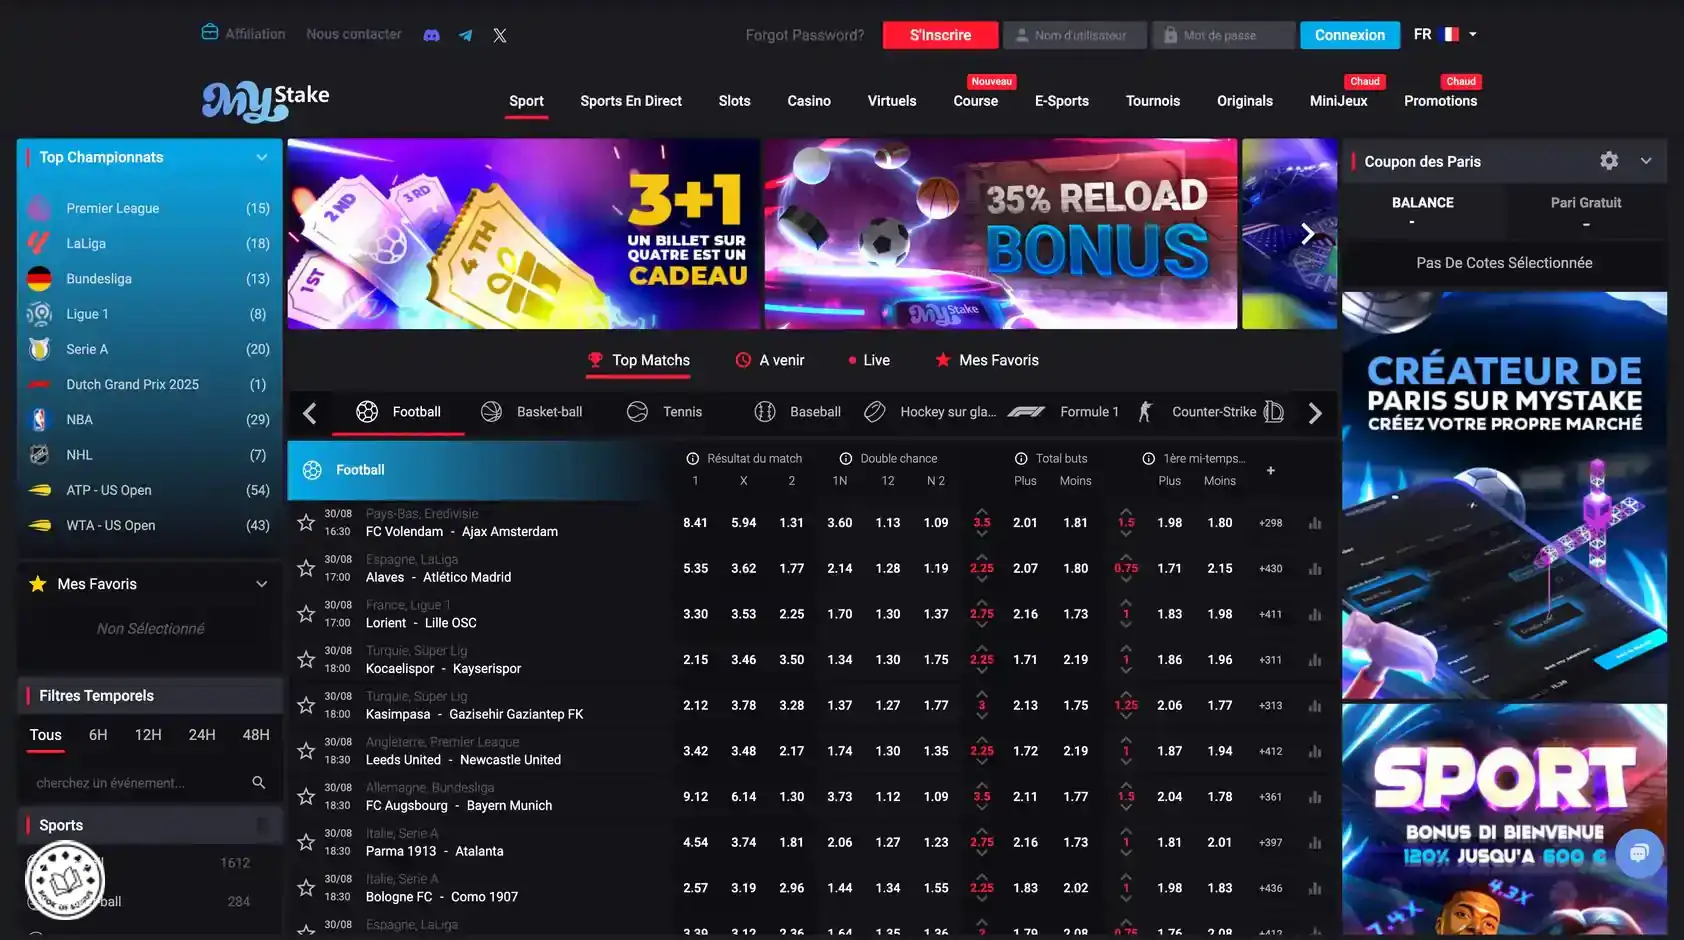
Task: Open stats chart icon for FC Volendam match
Action: pos(1315,523)
